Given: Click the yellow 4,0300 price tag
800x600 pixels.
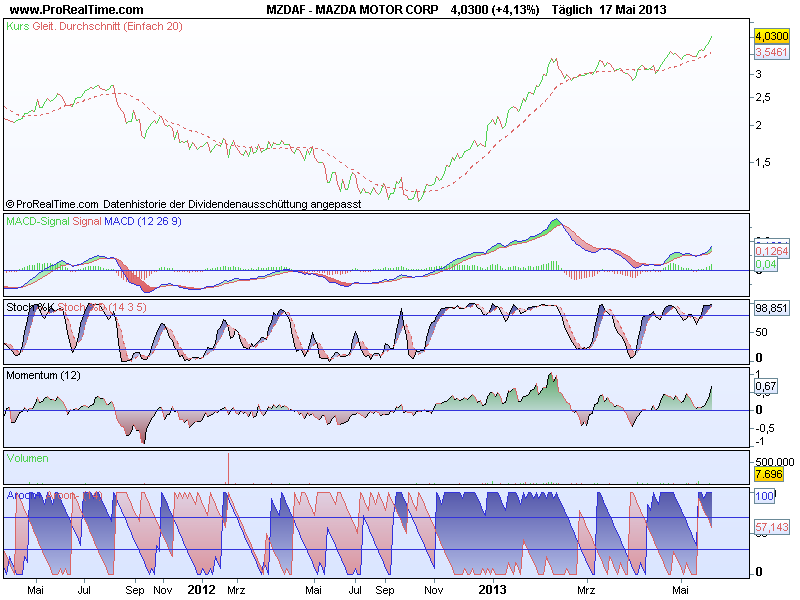Looking at the screenshot, I should (x=771, y=36).
